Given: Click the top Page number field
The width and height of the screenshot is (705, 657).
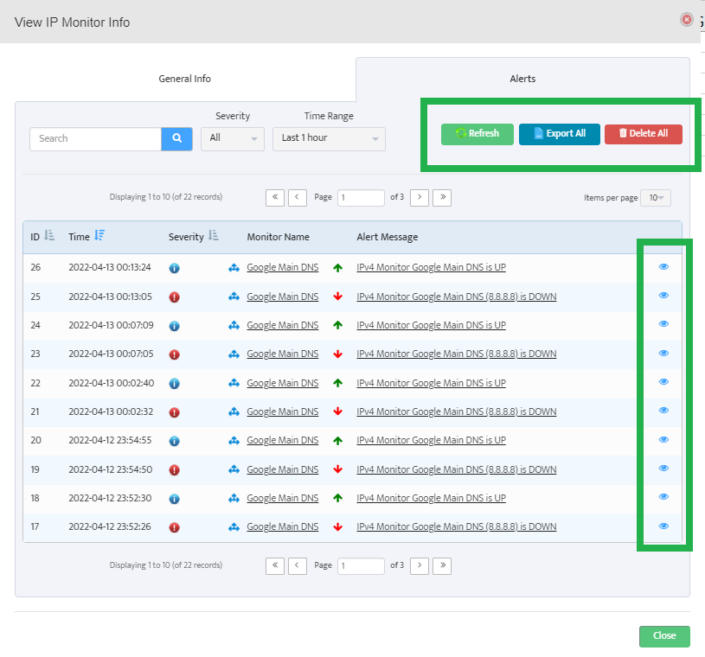Looking at the screenshot, I should (361, 197).
